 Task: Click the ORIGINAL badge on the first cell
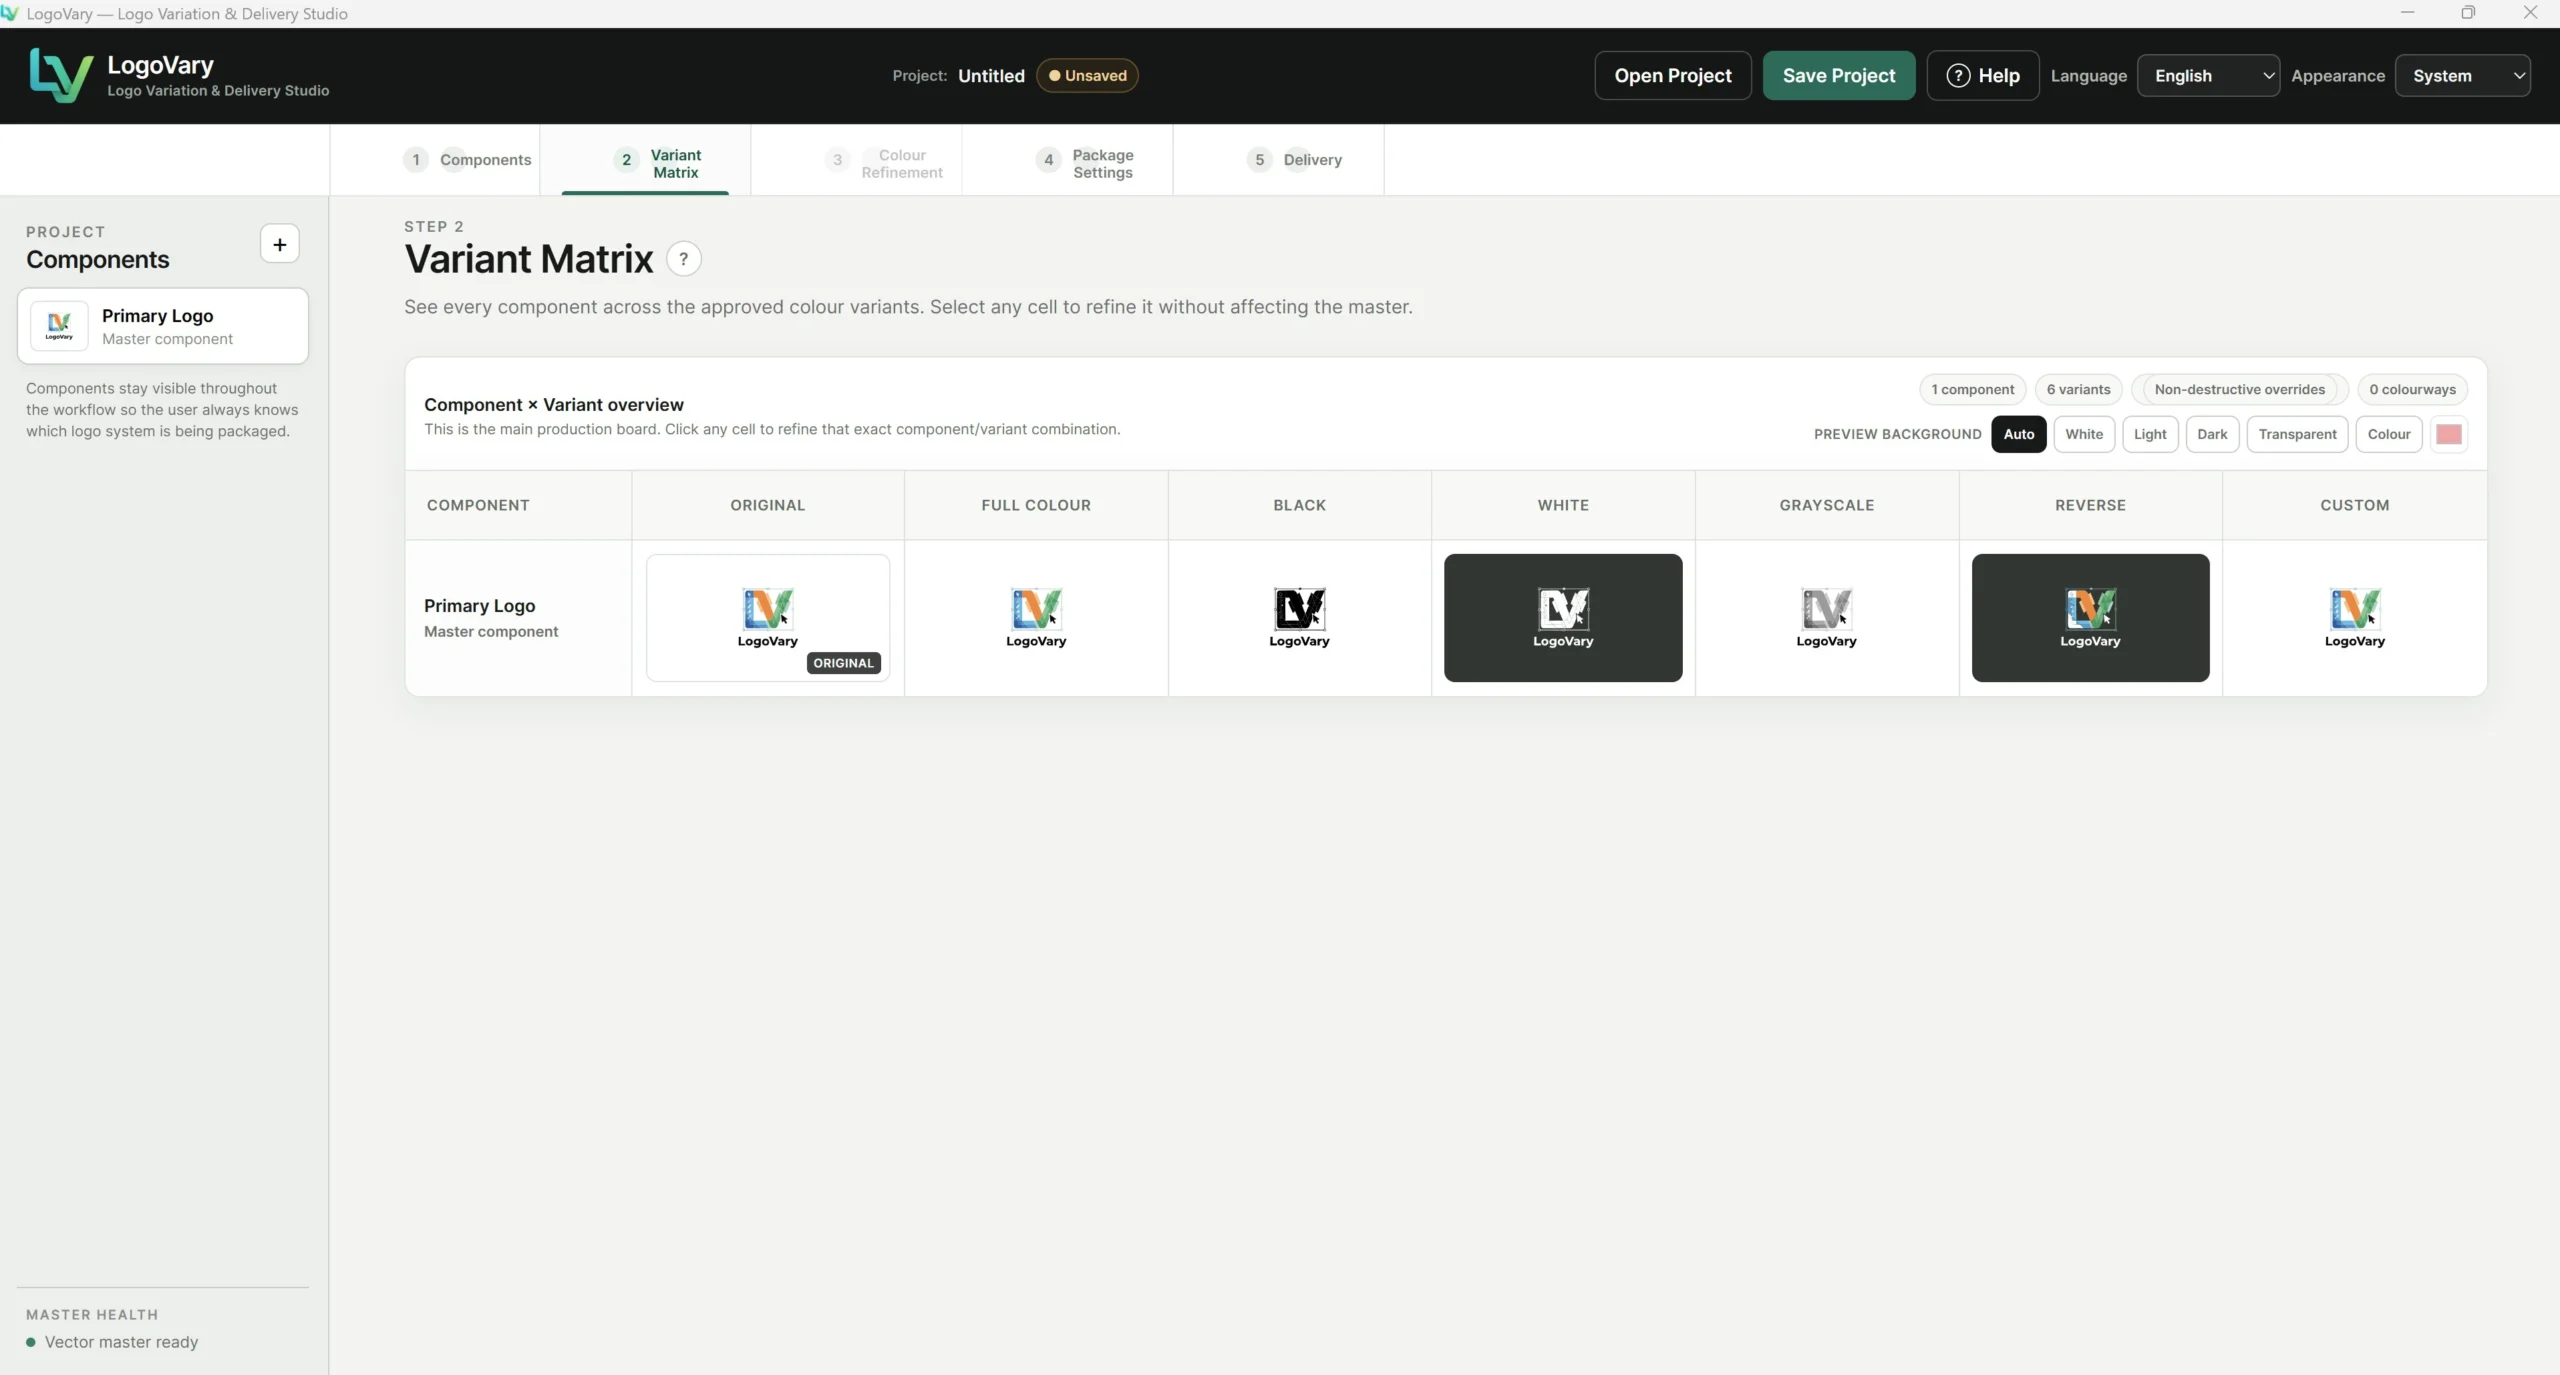pos(843,663)
